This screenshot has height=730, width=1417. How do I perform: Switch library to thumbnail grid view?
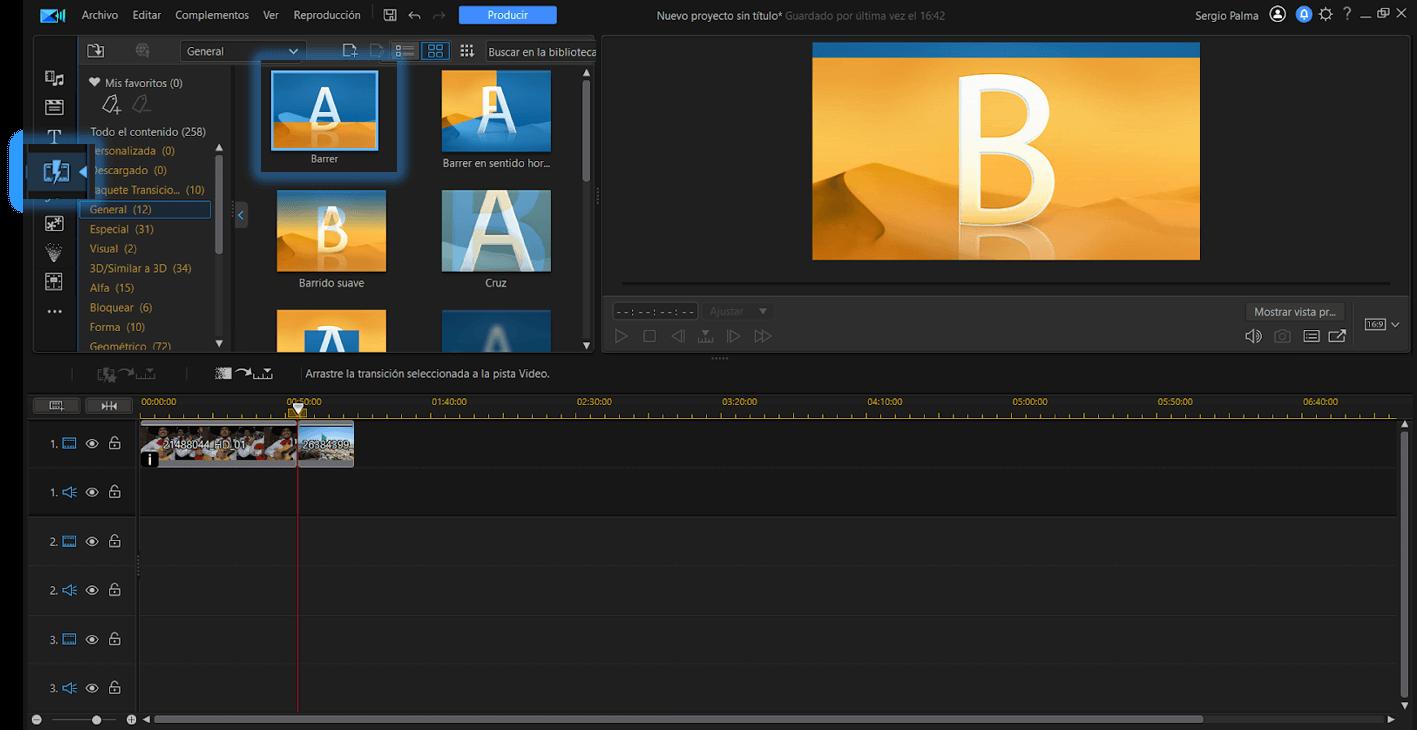pos(436,51)
